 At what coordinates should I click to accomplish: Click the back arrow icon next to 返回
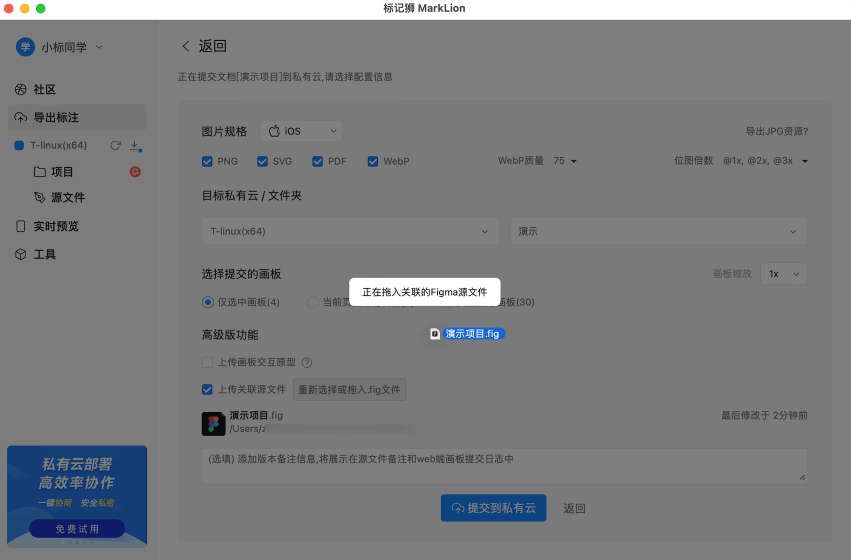tap(186, 46)
